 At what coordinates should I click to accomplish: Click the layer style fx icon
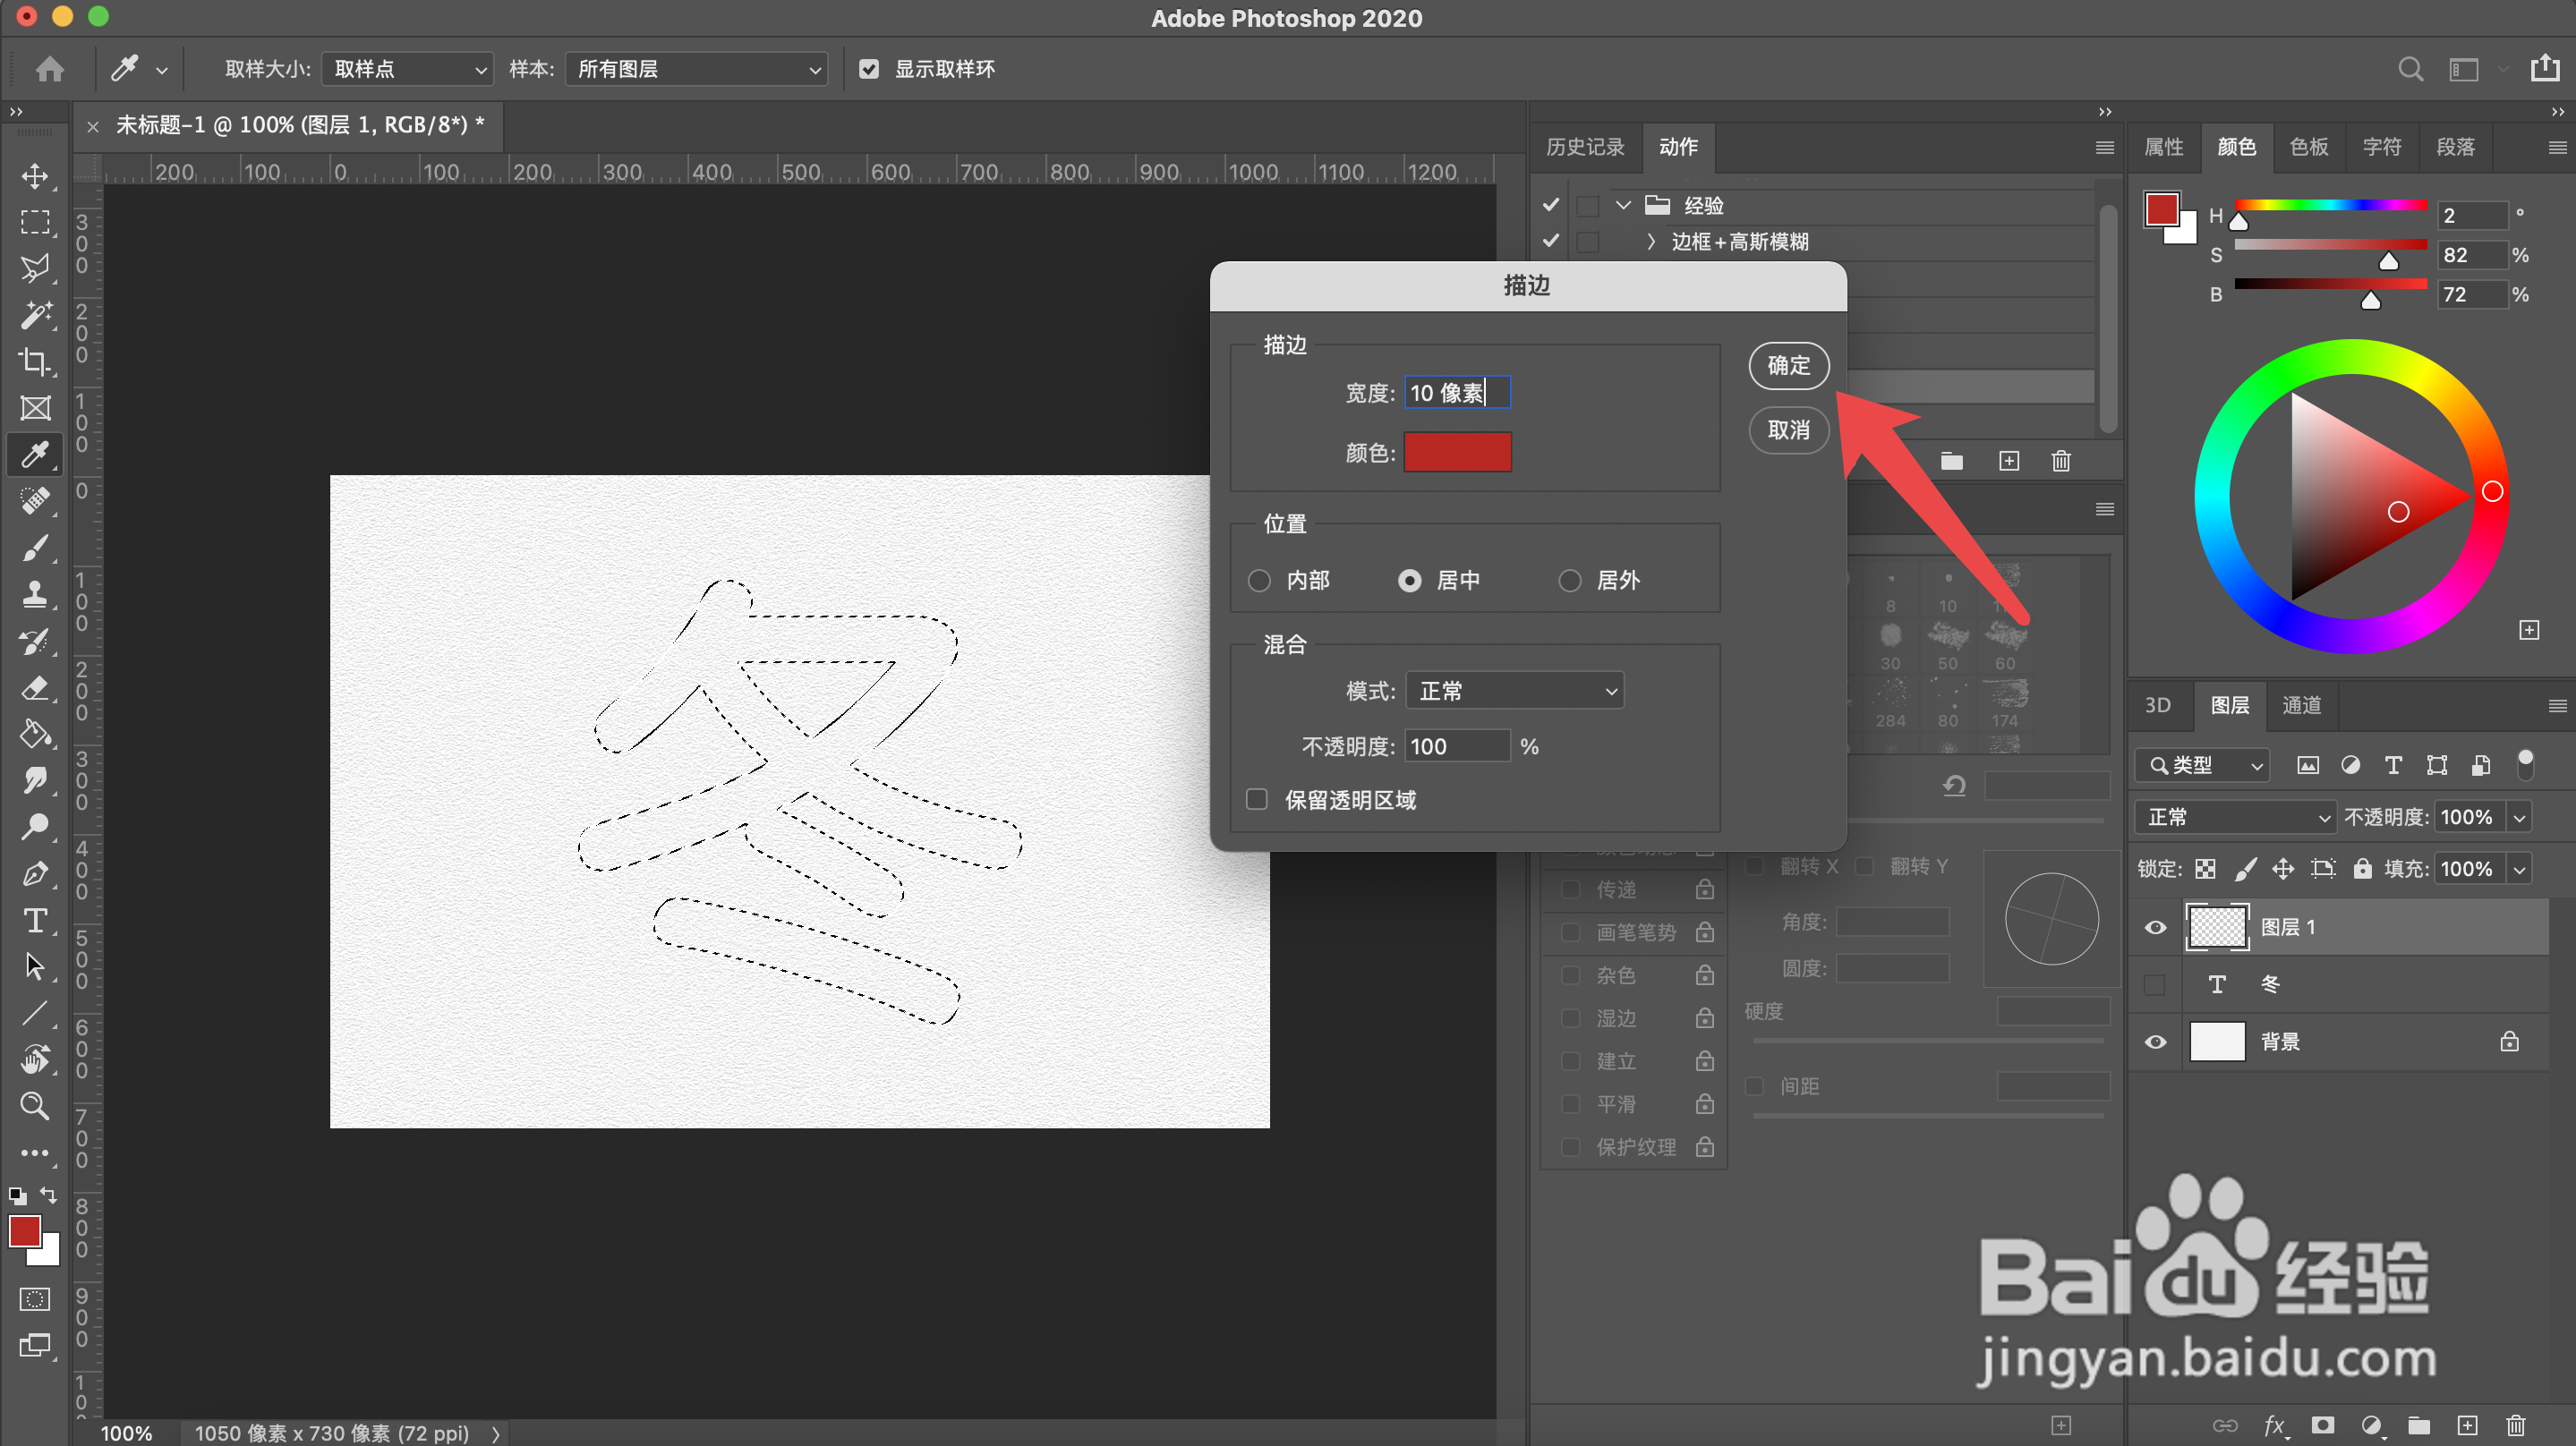point(2274,1425)
